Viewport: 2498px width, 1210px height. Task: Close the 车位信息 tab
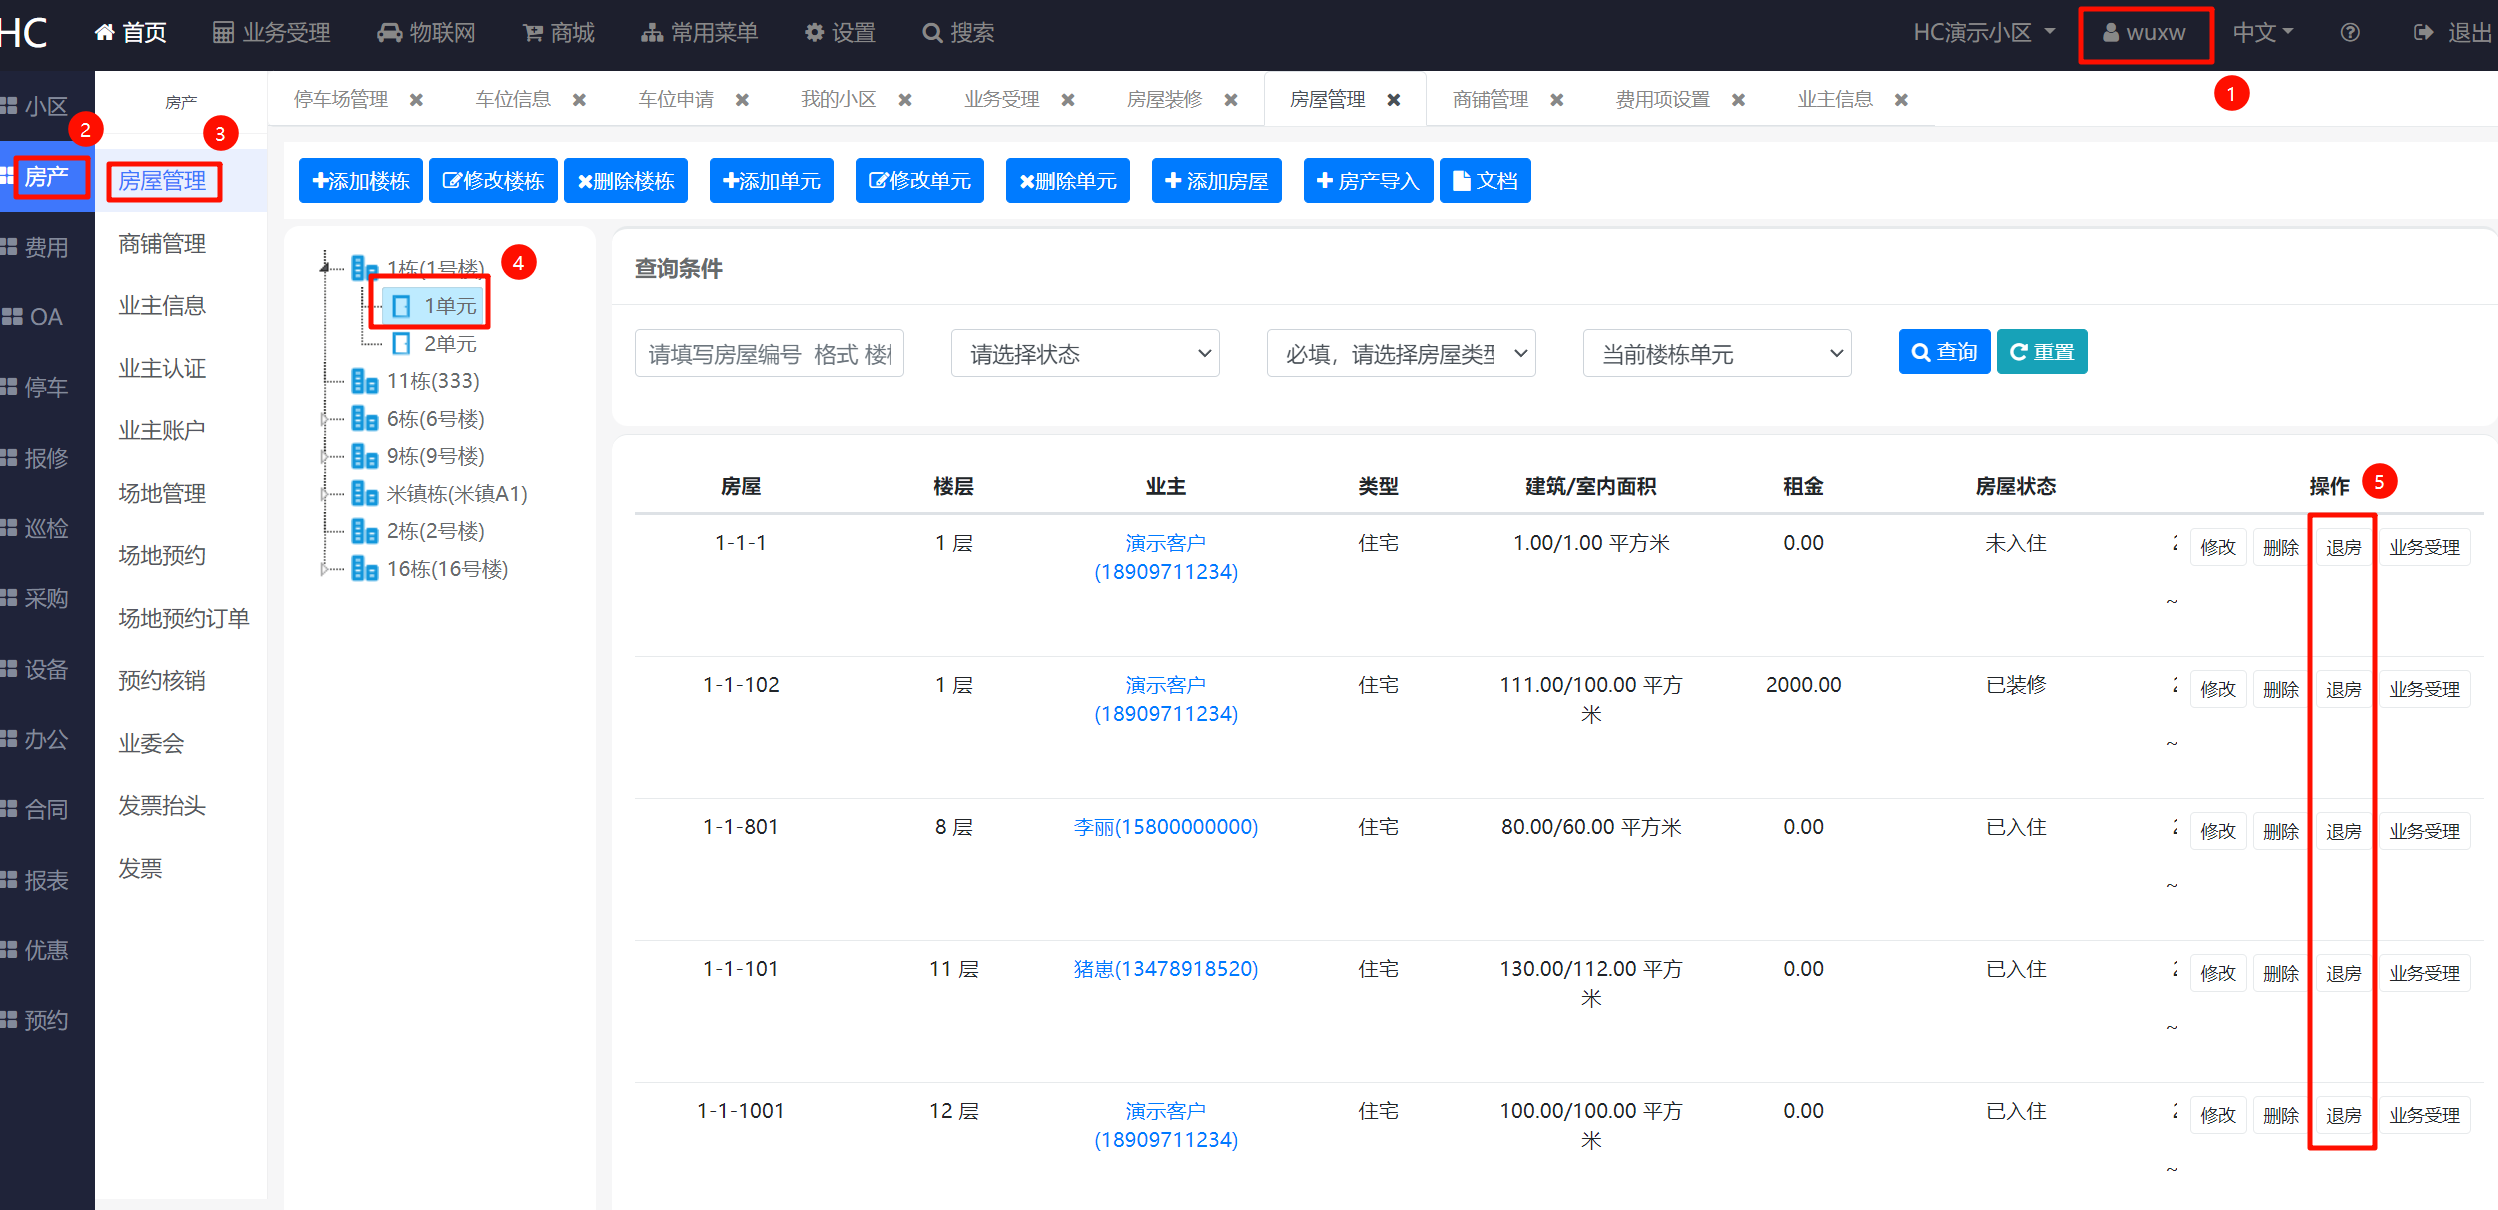[580, 100]
